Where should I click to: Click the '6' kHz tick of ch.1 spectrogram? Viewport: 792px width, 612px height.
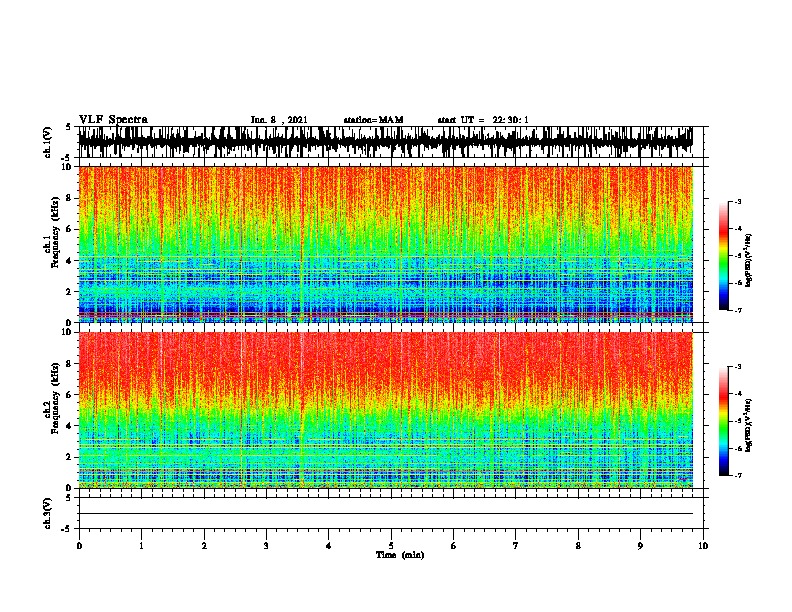tap(70, 229)
